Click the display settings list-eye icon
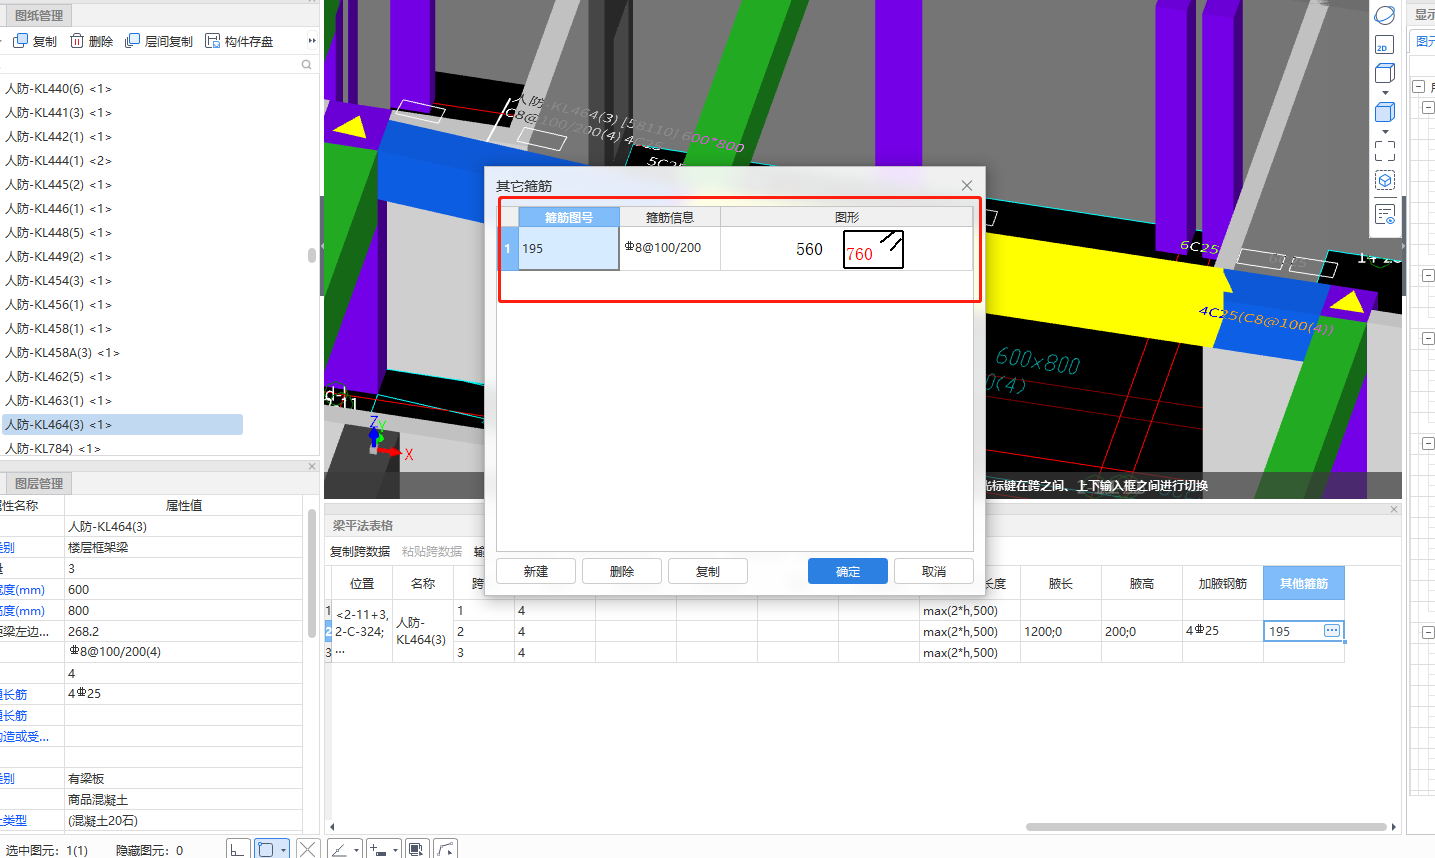 (1385, 214)
